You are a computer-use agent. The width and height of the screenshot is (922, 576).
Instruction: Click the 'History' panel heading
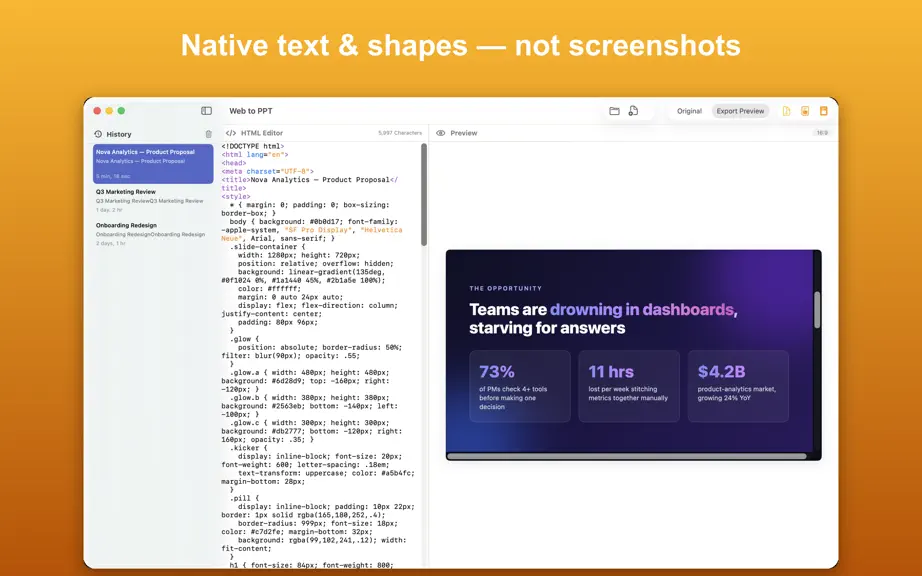tap(119, 134)
